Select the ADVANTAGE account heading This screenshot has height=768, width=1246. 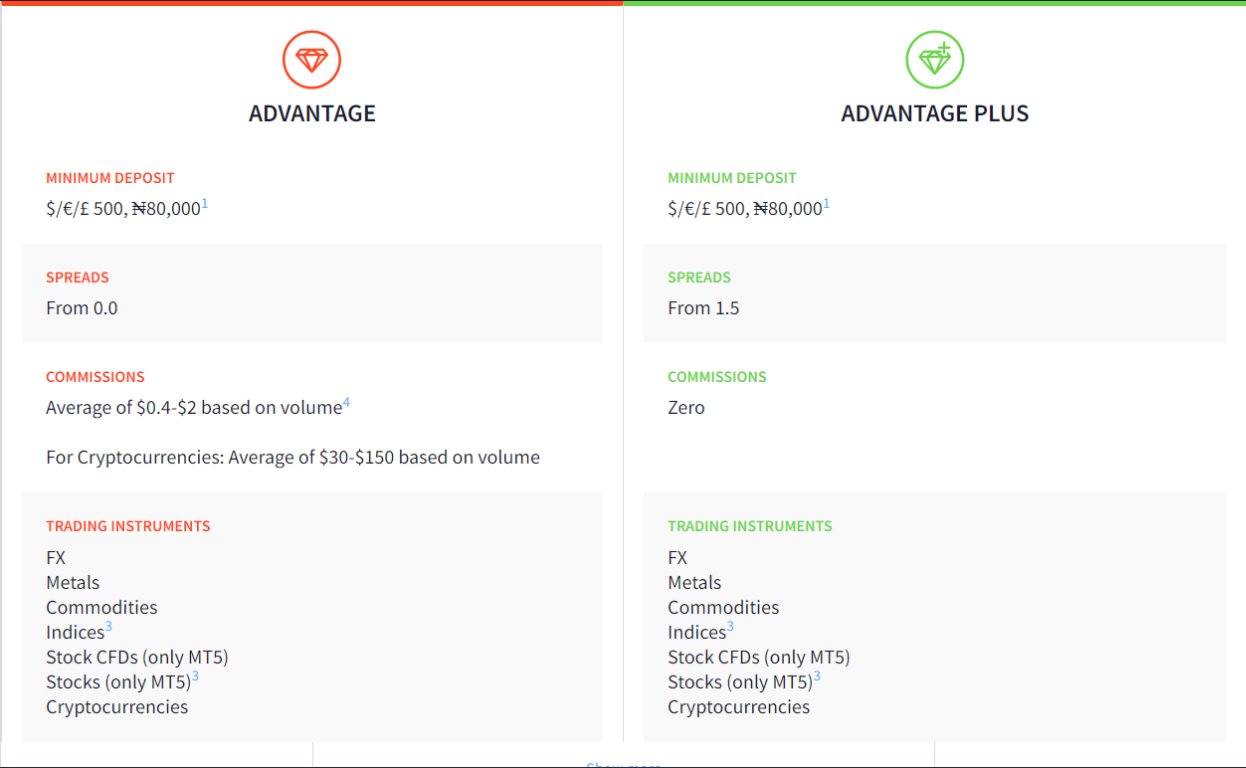coord(312,113)
